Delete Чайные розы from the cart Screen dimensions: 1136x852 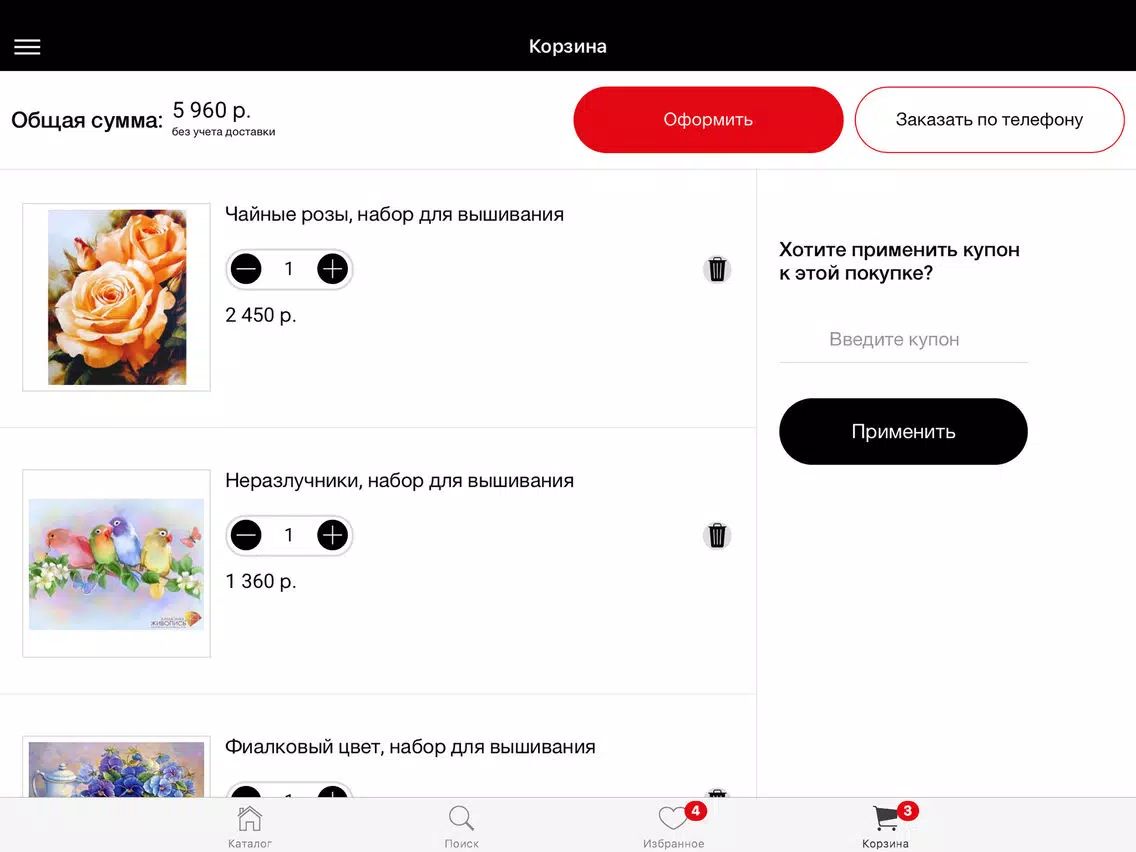[x=717, y=270]
